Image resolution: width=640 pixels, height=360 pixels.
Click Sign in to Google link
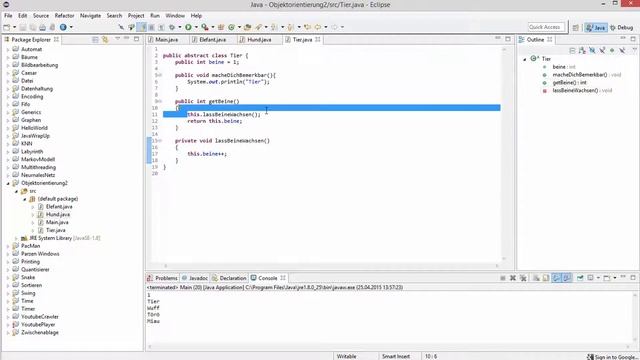[611, 357]
